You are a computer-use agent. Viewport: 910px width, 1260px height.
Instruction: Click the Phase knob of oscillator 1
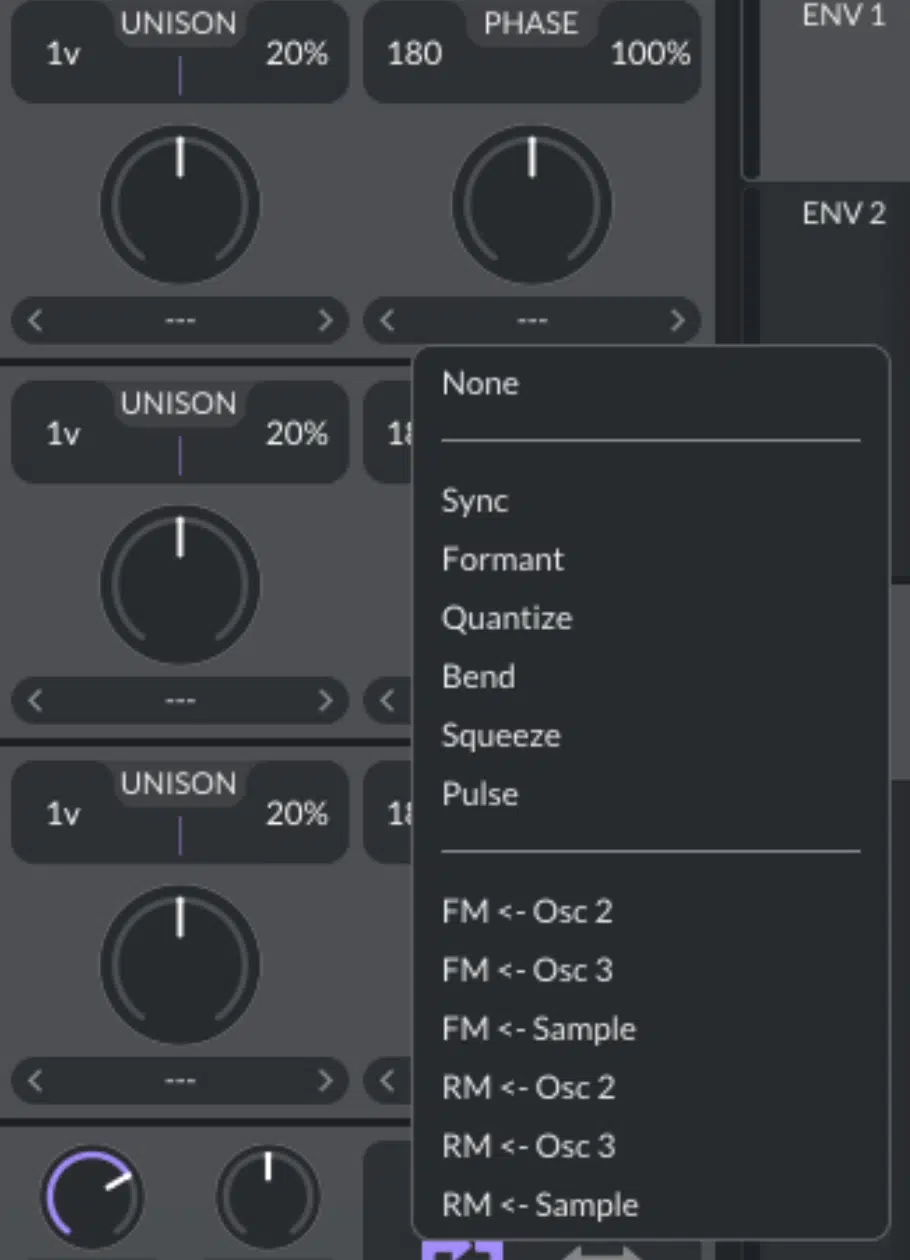coord(533,204)
